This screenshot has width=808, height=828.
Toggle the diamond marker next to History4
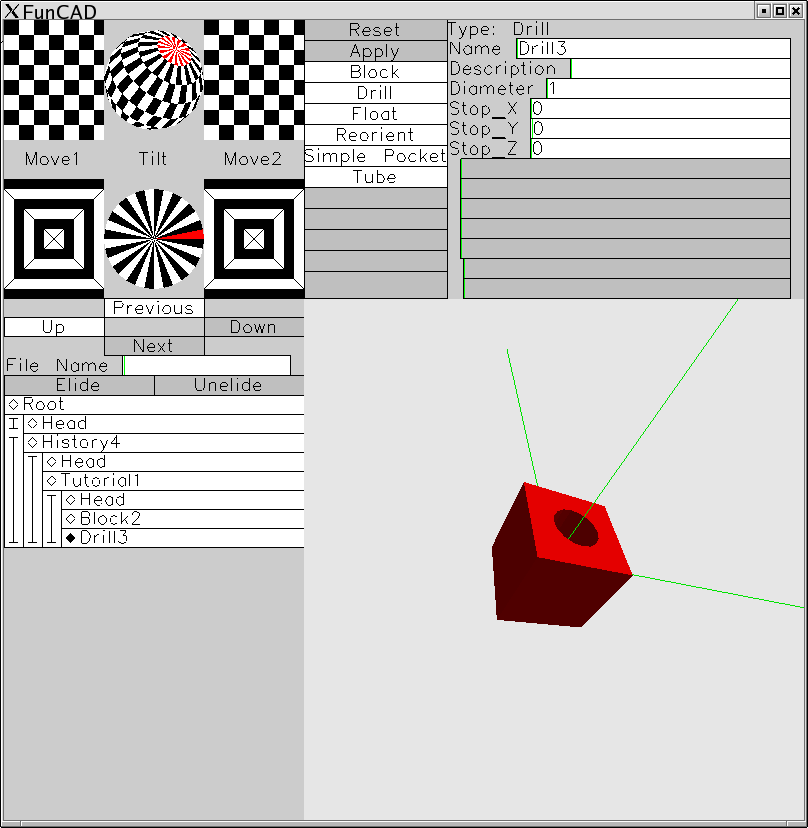(33, 443)
